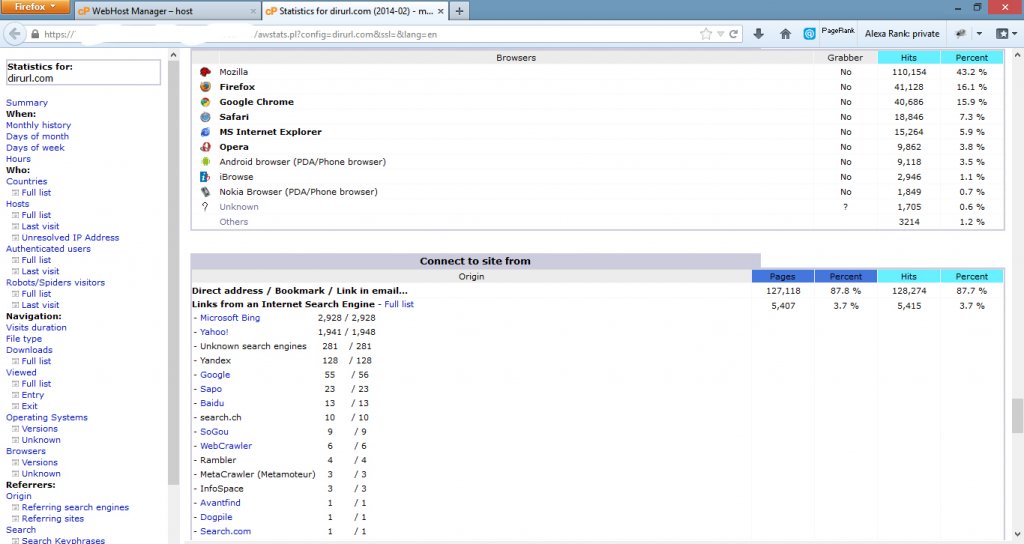Open the Exit pages link

tap(29, 406)
